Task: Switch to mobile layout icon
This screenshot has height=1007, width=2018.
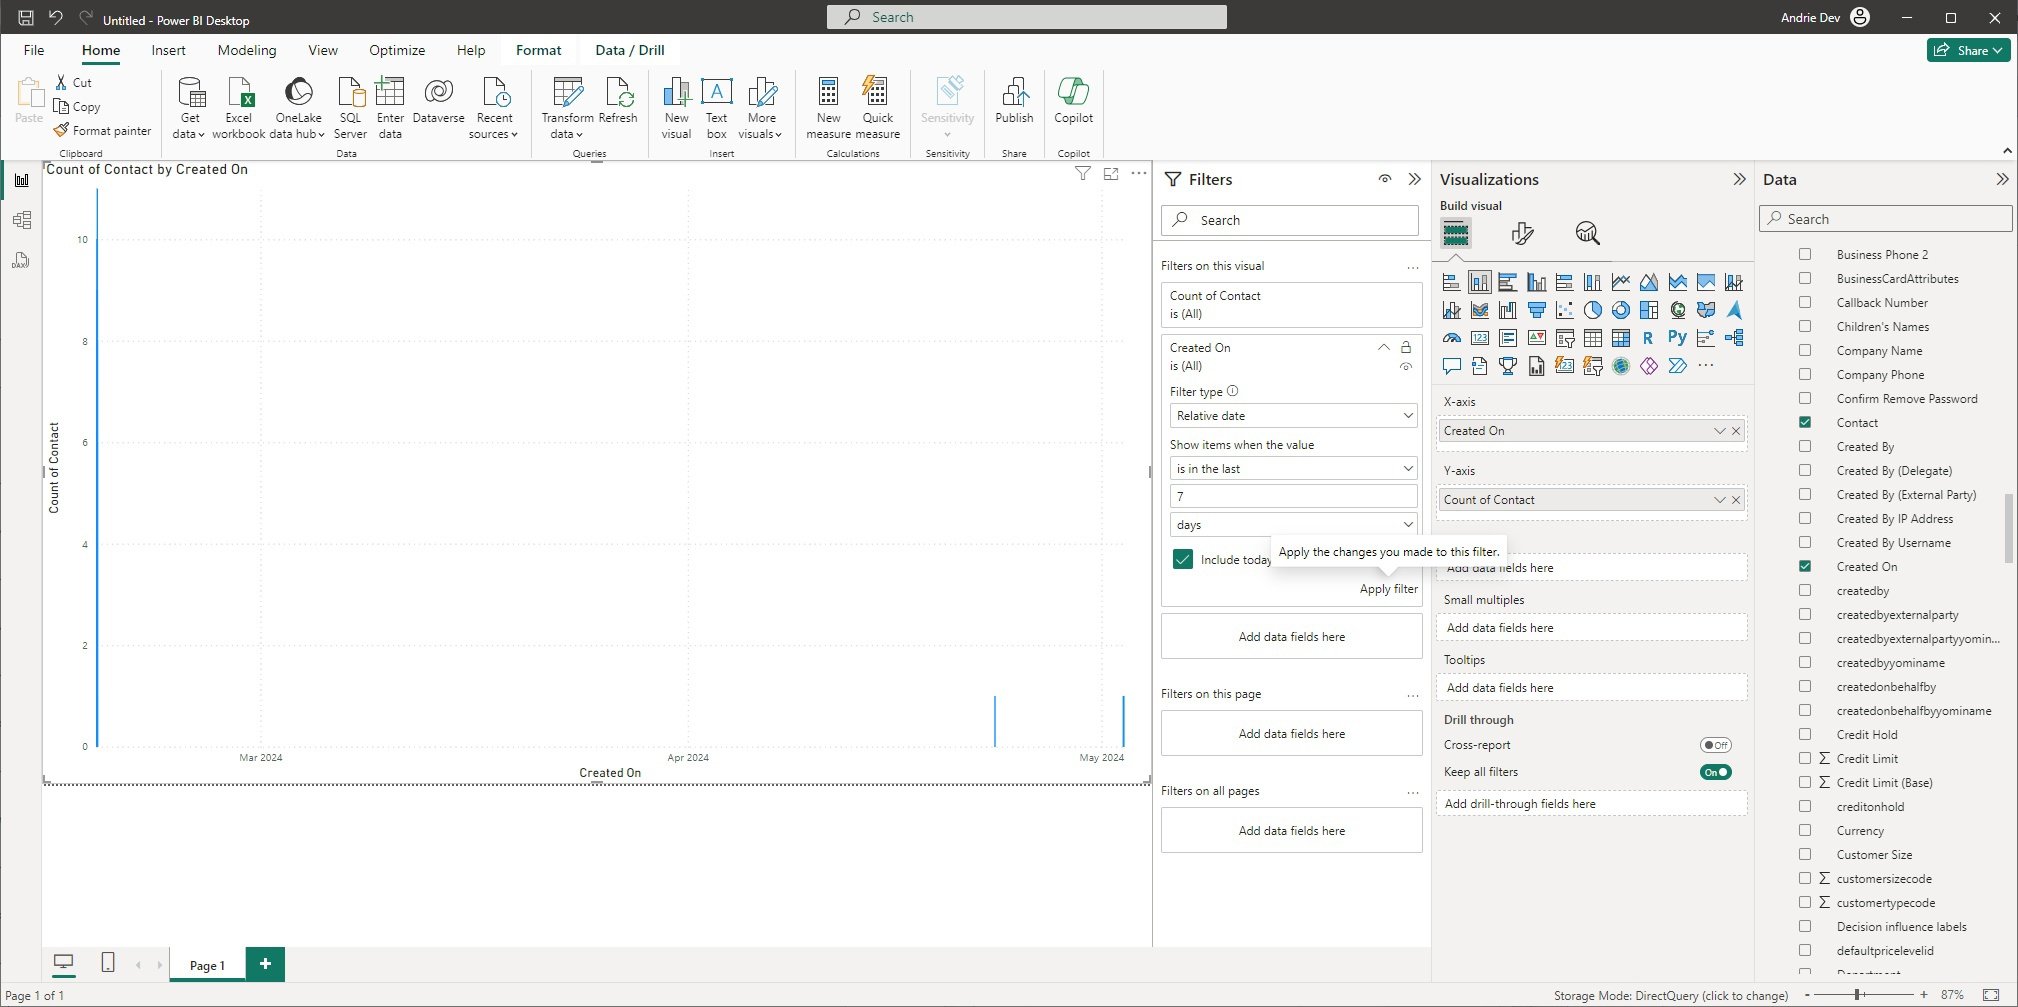Action: point(108,962)
